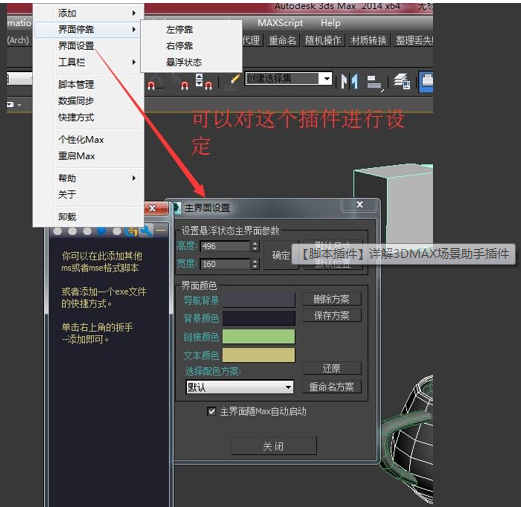This screenshot has width=521, height=507.
Task: Toggle the Angle Snap magnet icon
Action: pos(184,86)
